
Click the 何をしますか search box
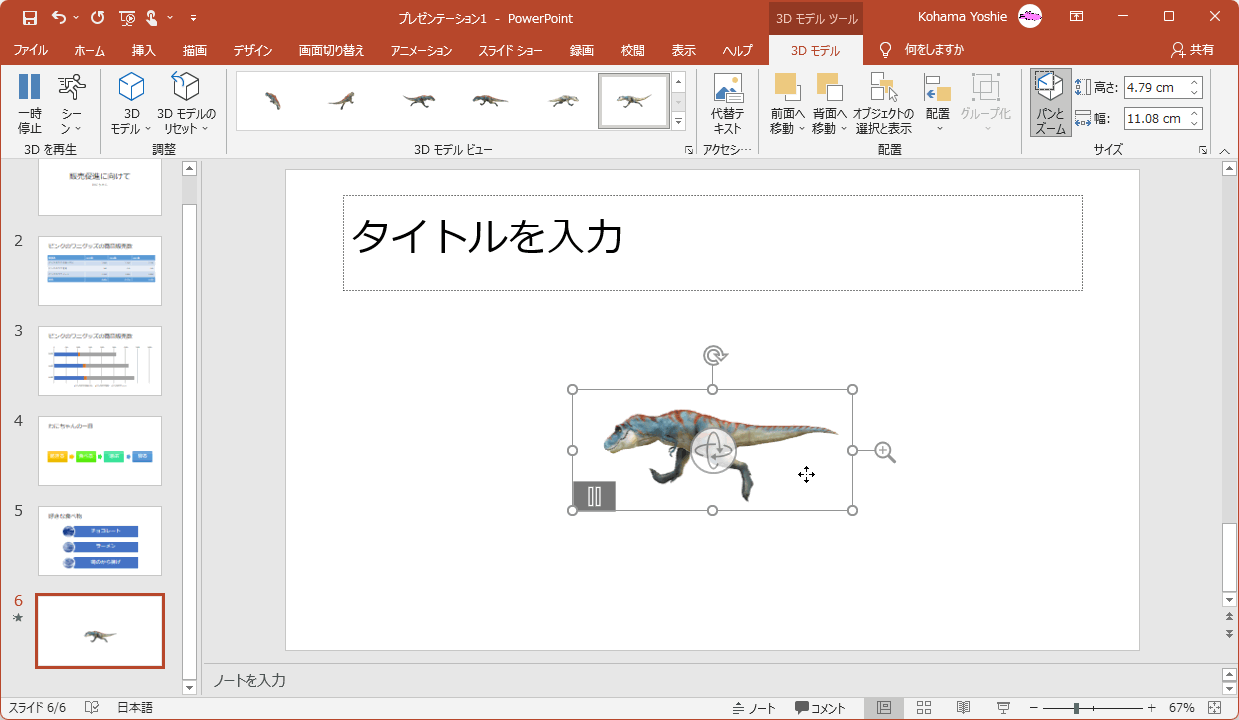point(934,50)
